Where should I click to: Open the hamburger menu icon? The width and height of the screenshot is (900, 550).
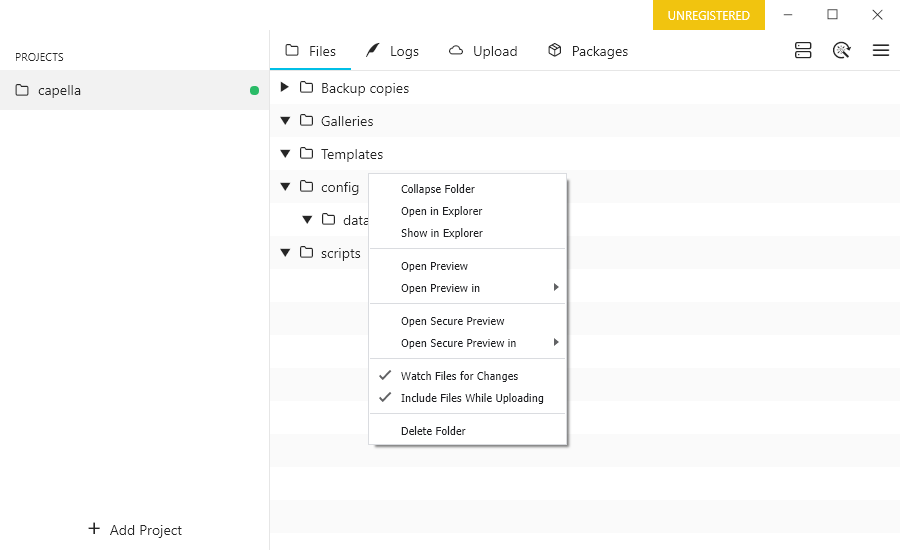click(x=881, y=50)
